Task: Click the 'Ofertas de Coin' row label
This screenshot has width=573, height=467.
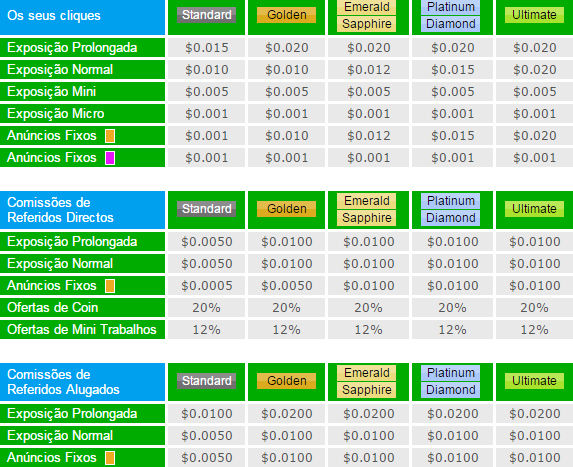Action: 53,308
